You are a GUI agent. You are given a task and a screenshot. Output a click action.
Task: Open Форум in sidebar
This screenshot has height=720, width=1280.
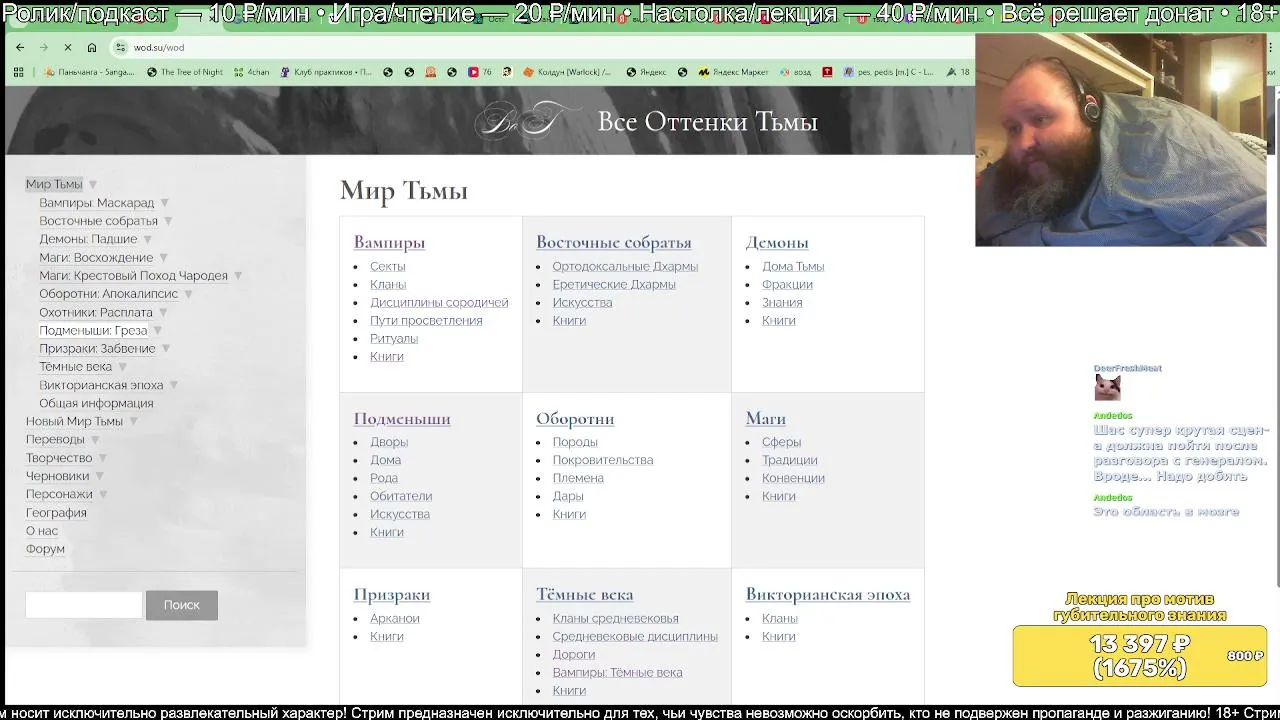pyautogui.click(x=45, y=549)
